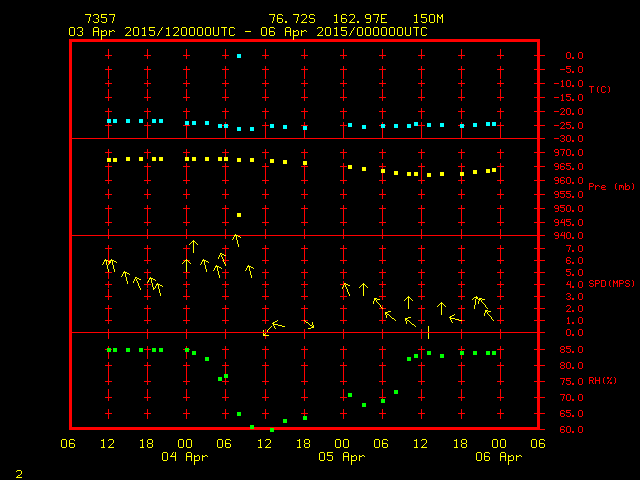Click the lowest green humidity point near 60%

(x=271, y=429)
